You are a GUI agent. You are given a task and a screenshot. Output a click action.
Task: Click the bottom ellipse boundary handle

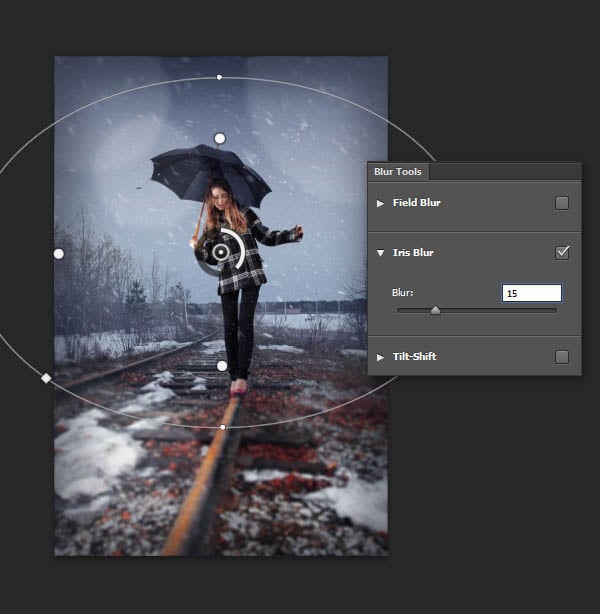click(x=222, y=427)
